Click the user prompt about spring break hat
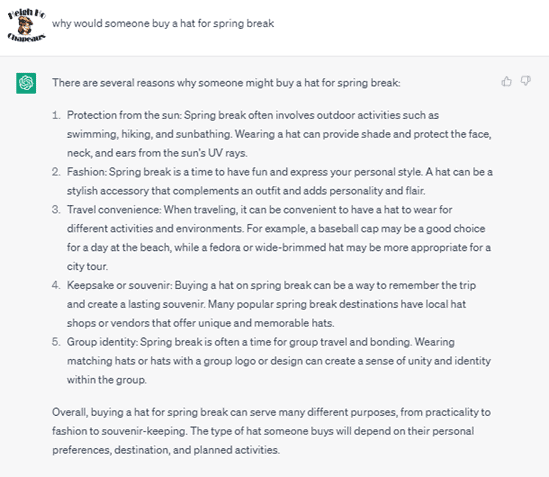The height and width of the screenshot is (477, 549). click(x=163, y=23)
